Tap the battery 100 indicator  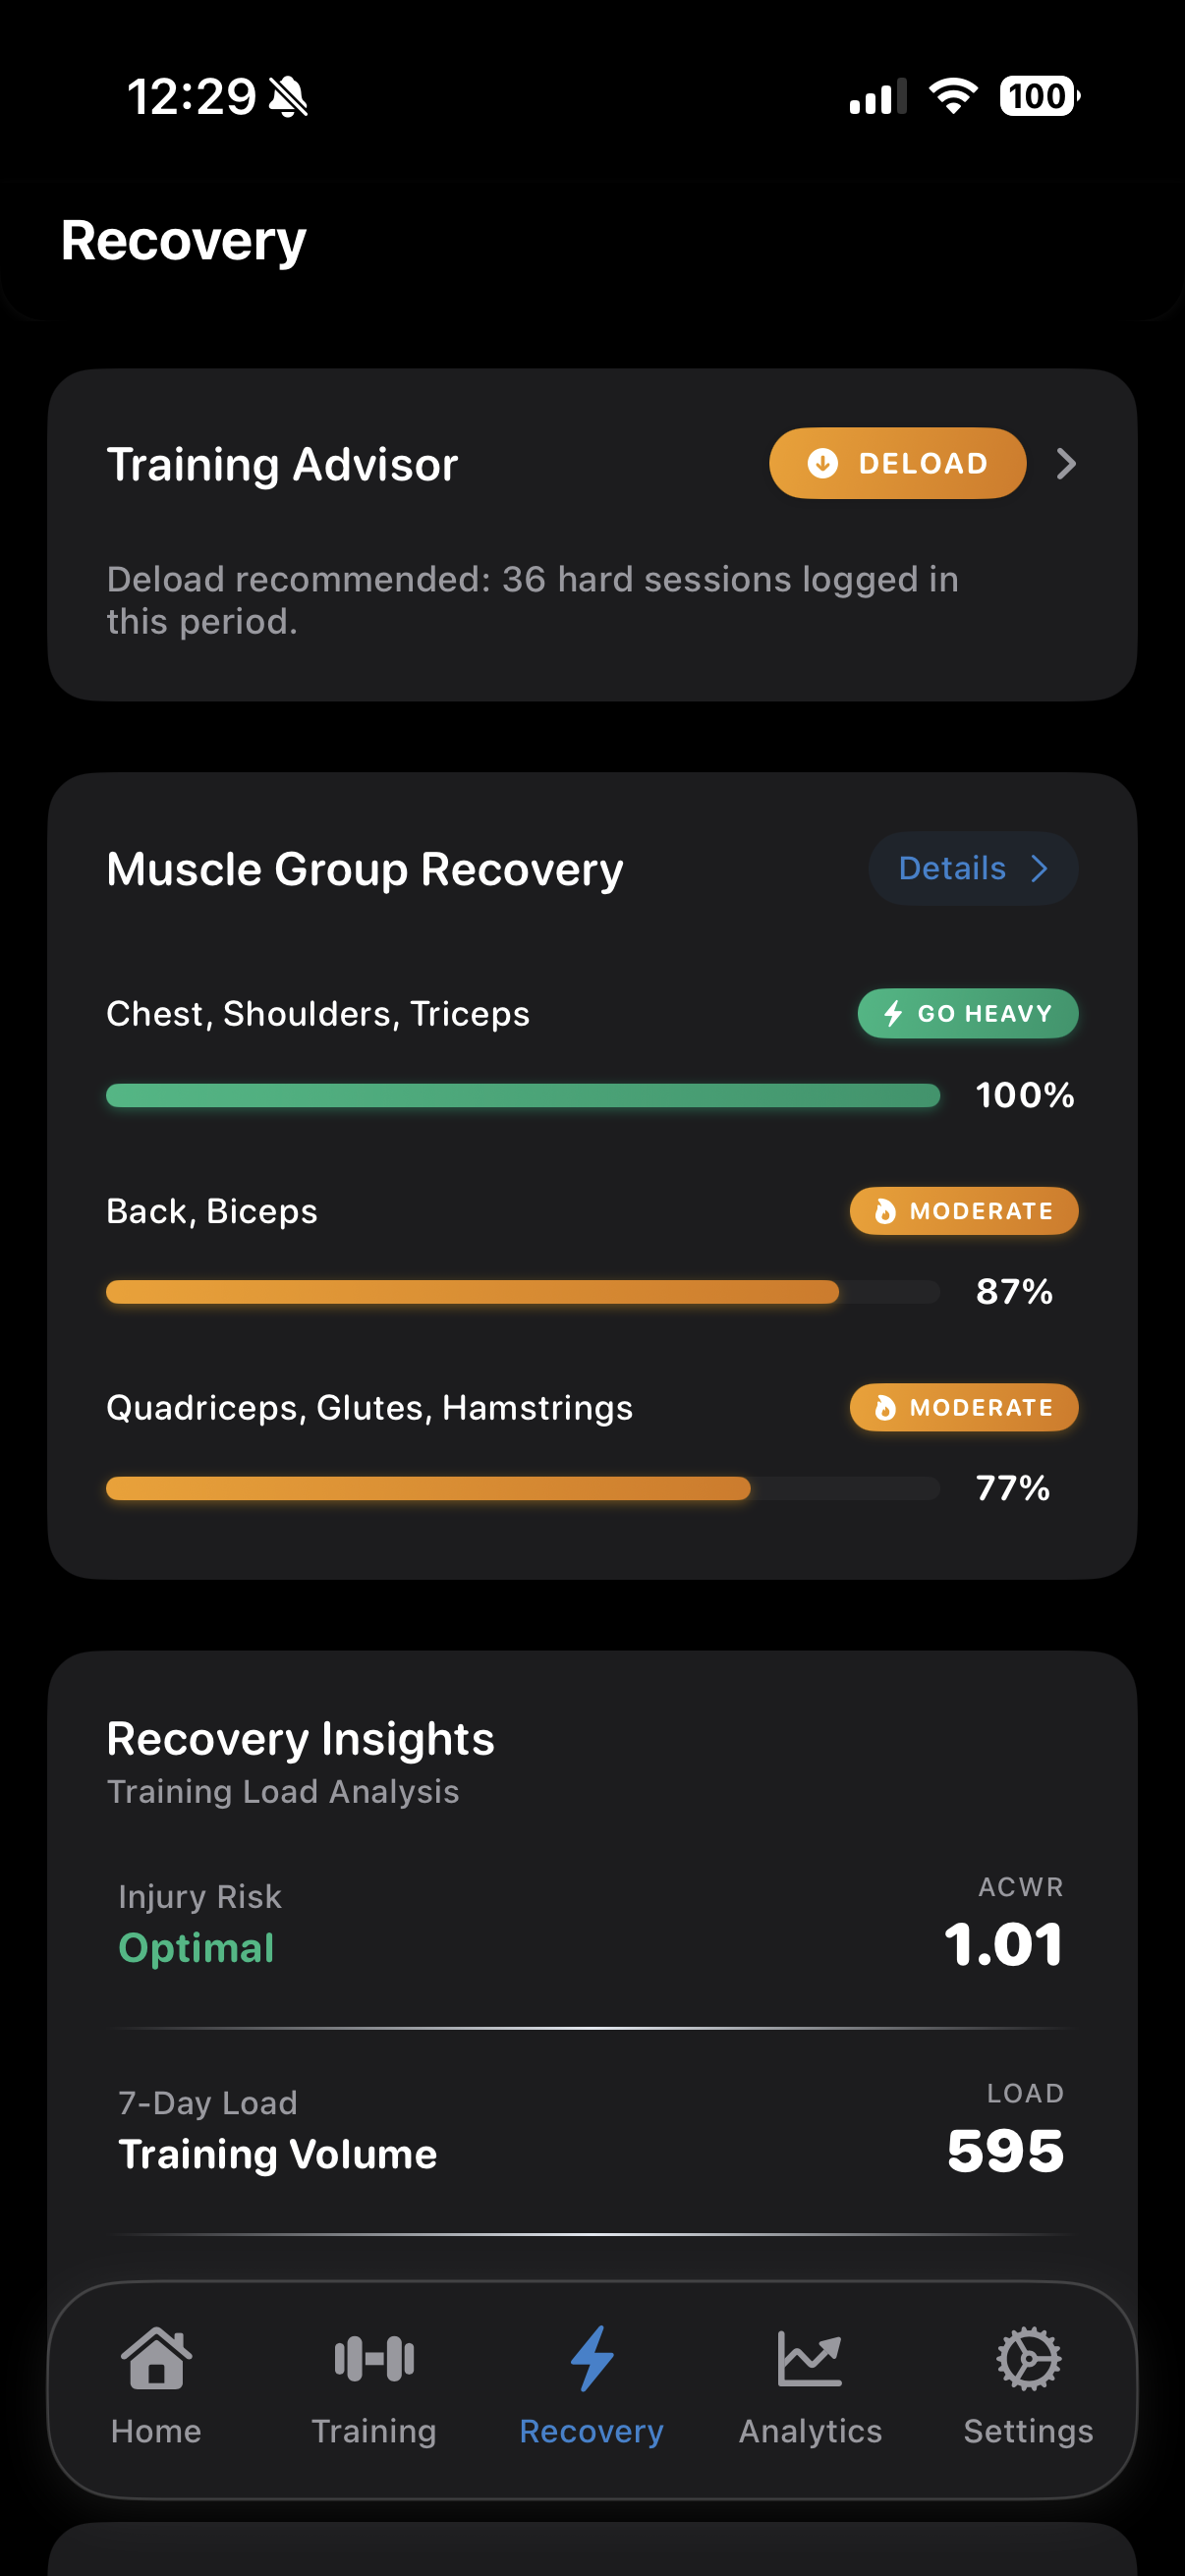point(1039,97)
